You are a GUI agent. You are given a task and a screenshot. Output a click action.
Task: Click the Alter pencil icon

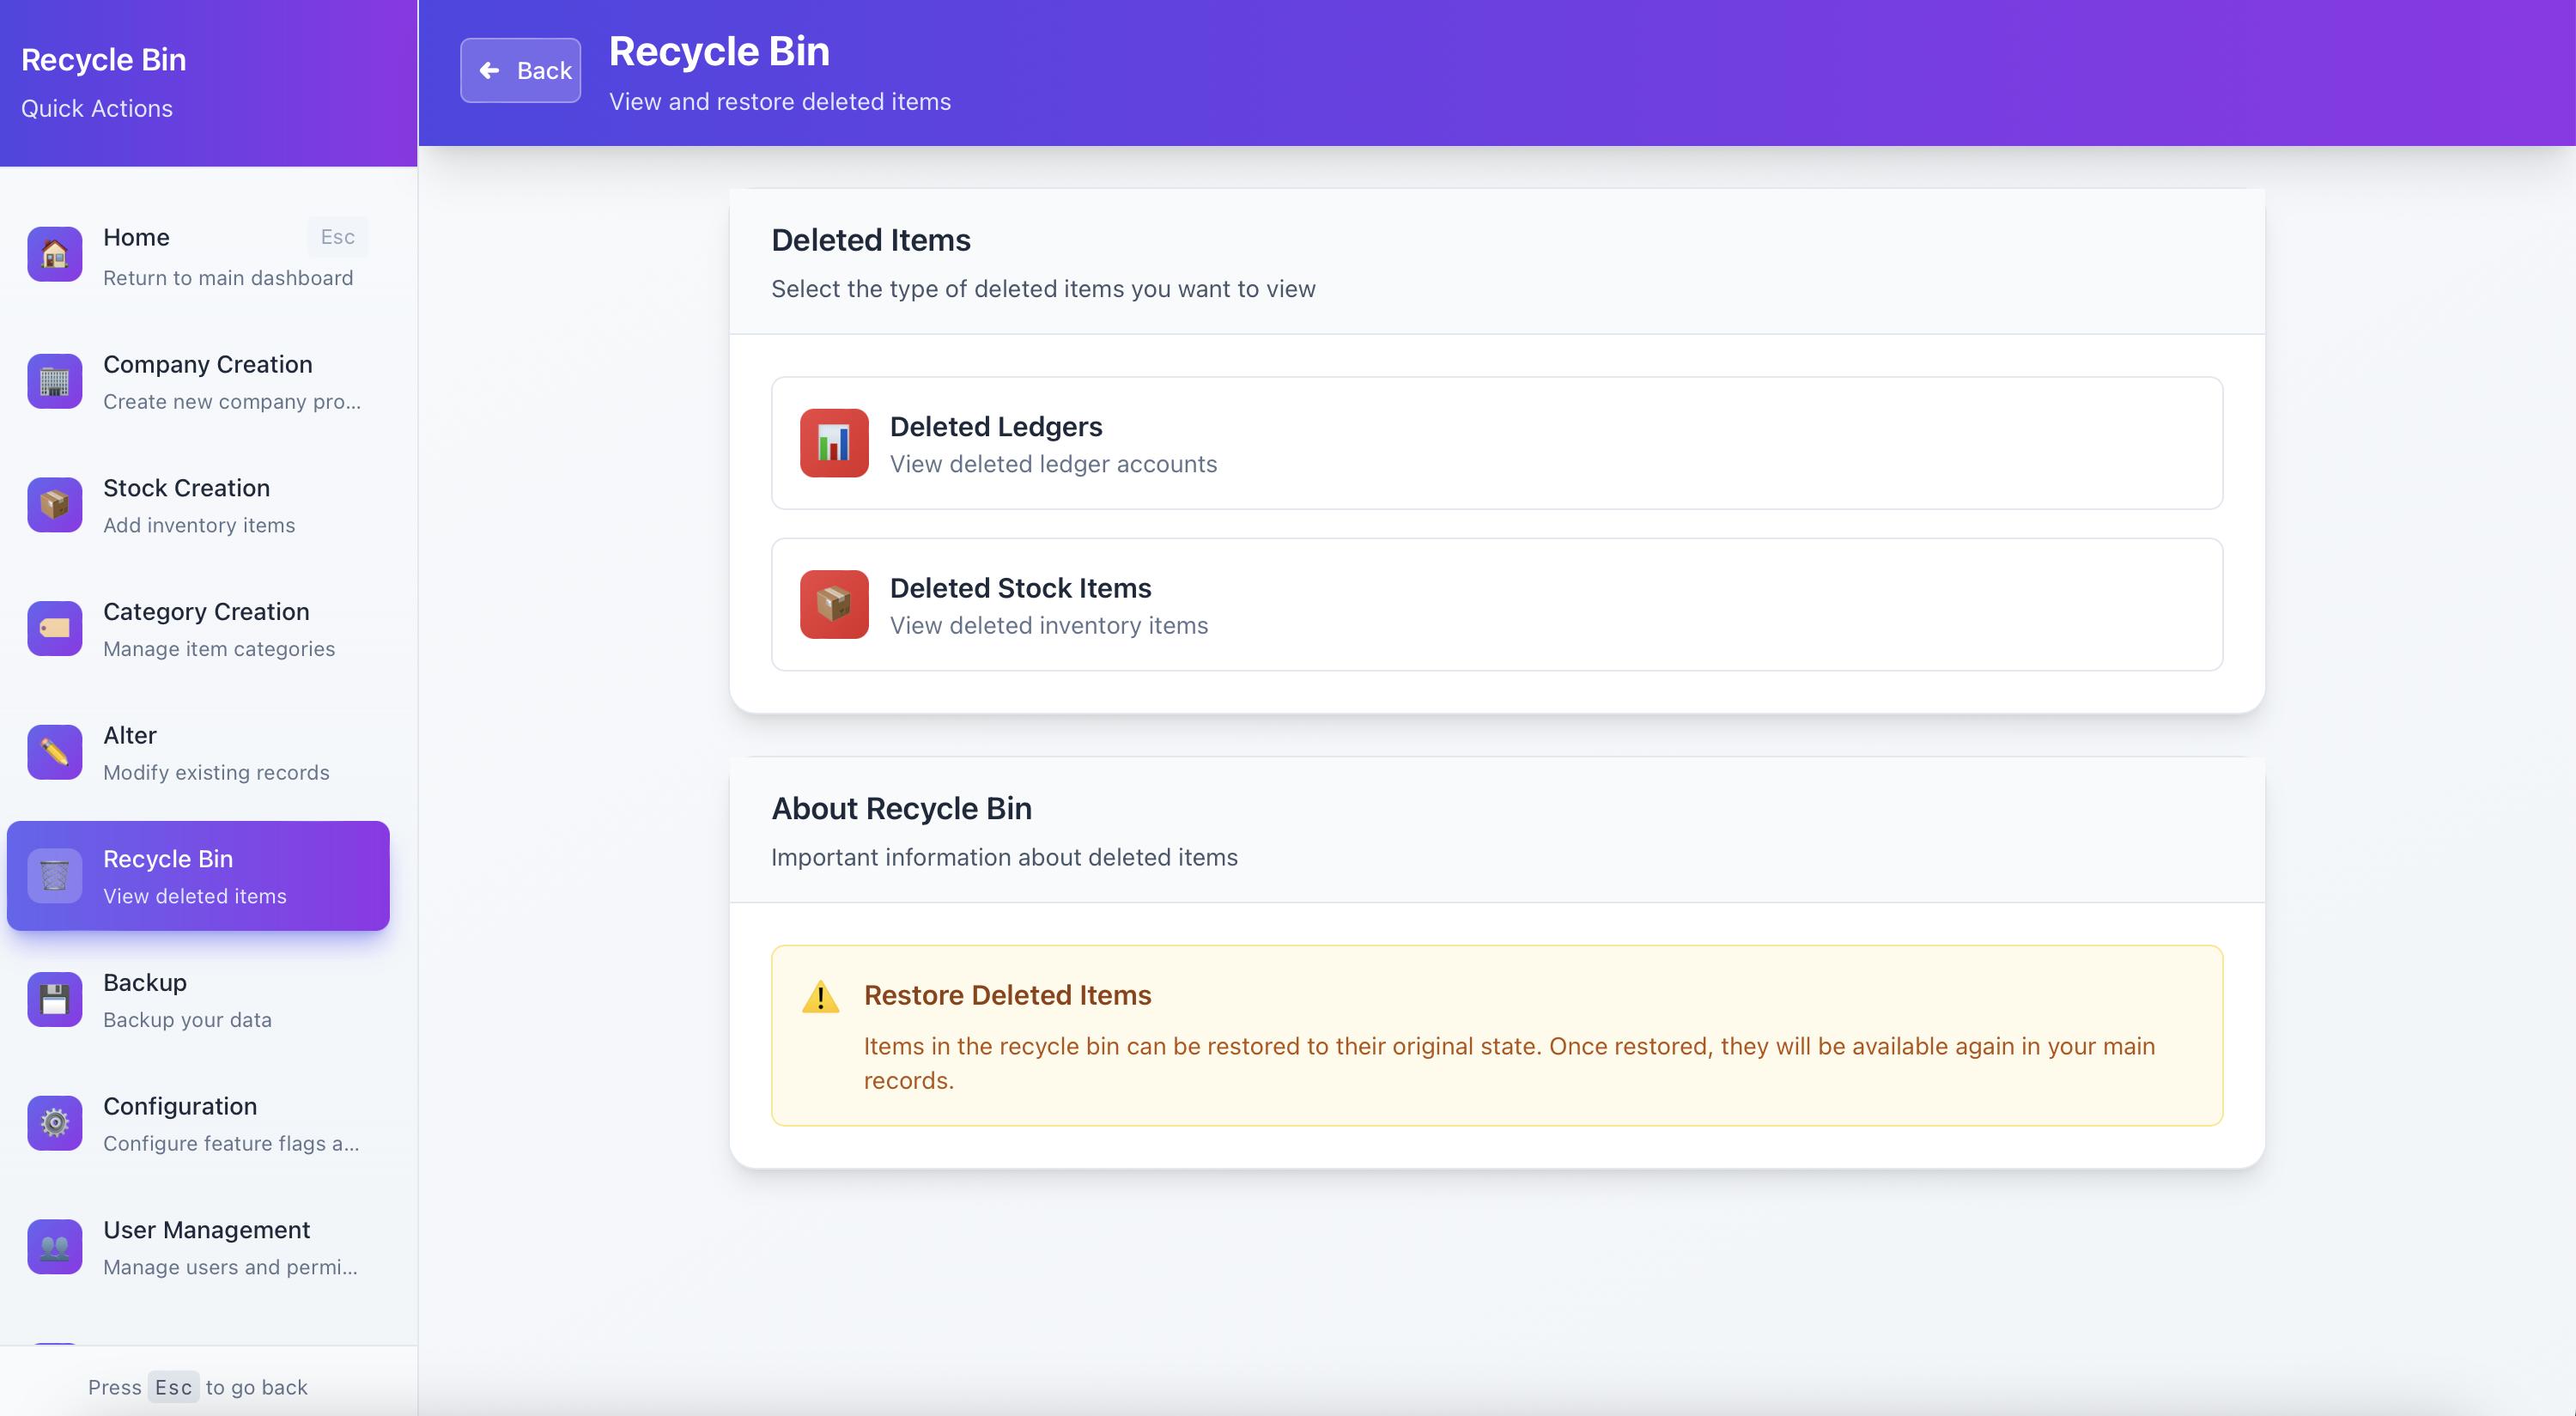click(54, 752)
